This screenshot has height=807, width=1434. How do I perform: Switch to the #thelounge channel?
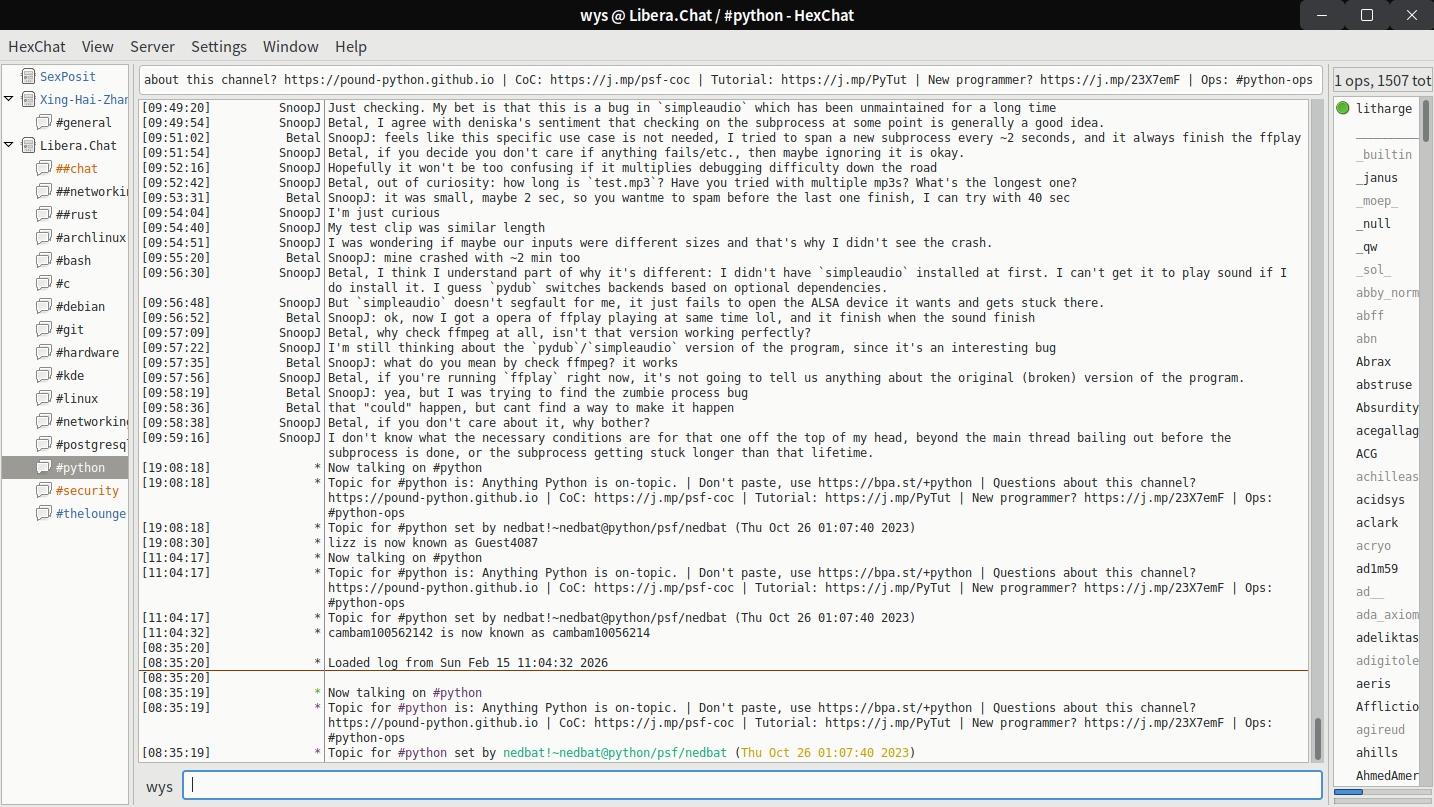tap(90, 513)
